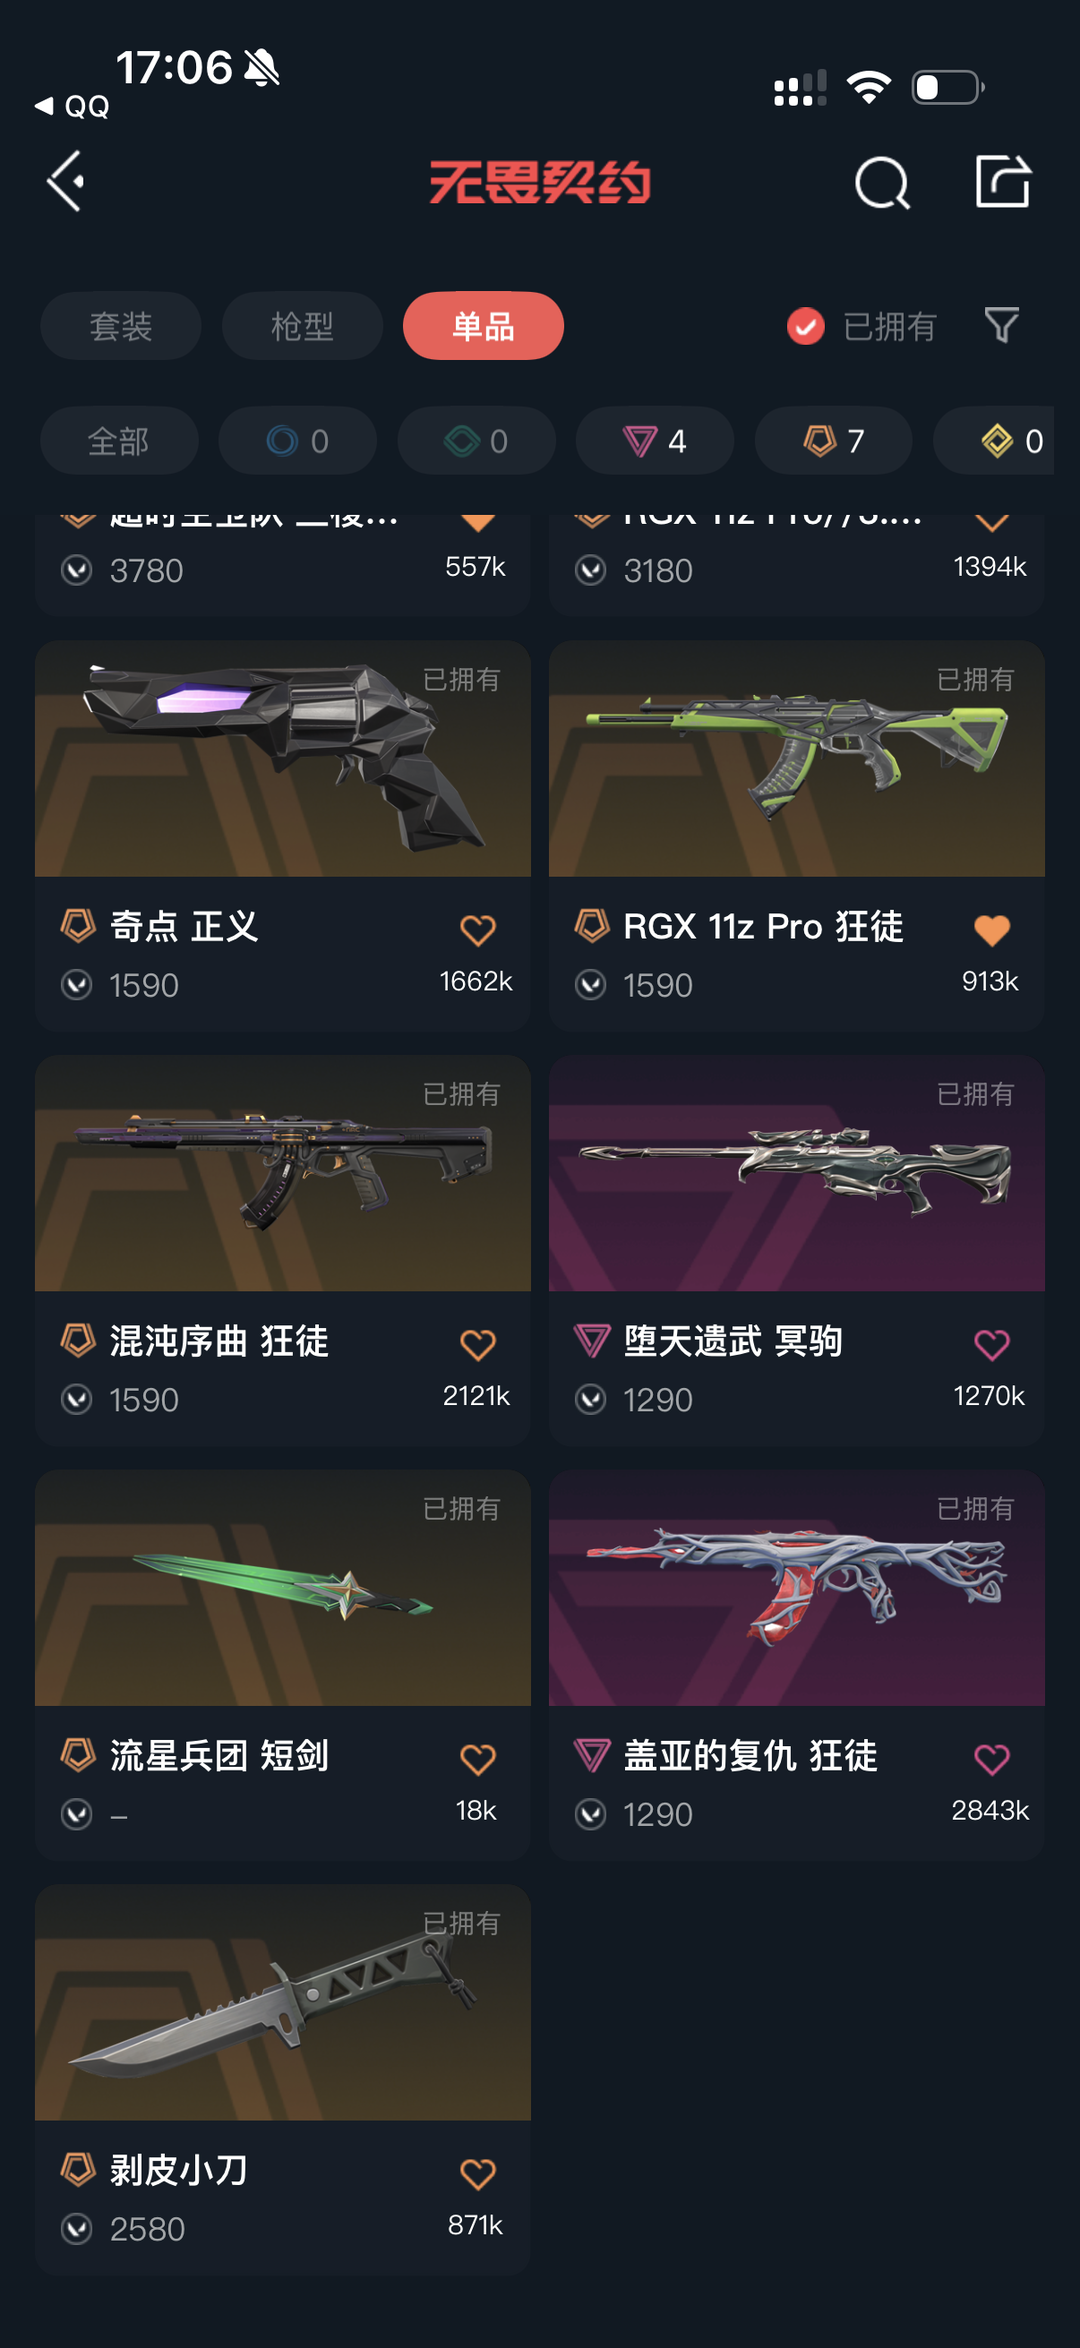This screenshot has width=1080, height=2348.
Task: Open the 剥皮小刀 knife thumbnail
Action: (283, 2003)
